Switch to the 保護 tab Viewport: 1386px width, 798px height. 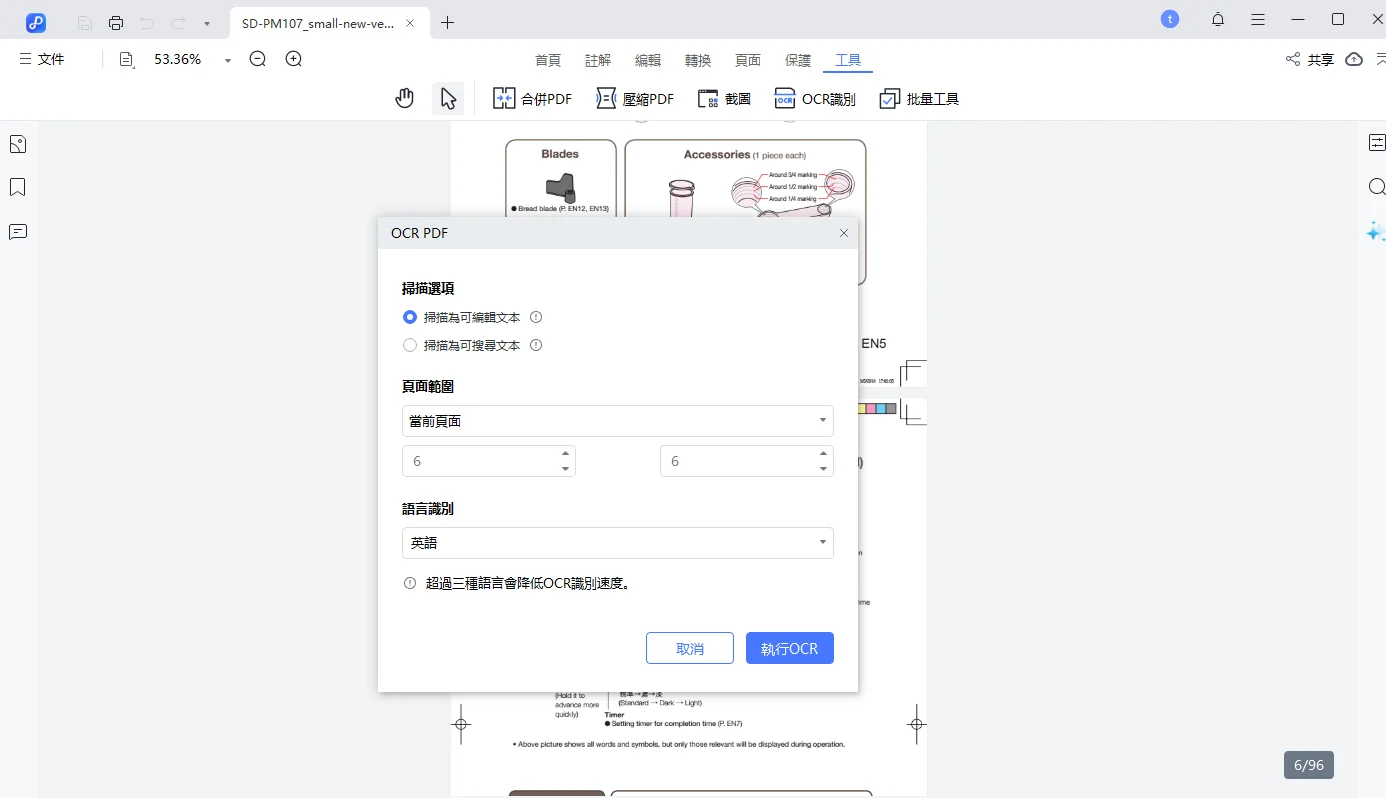[x=798, y=60]
